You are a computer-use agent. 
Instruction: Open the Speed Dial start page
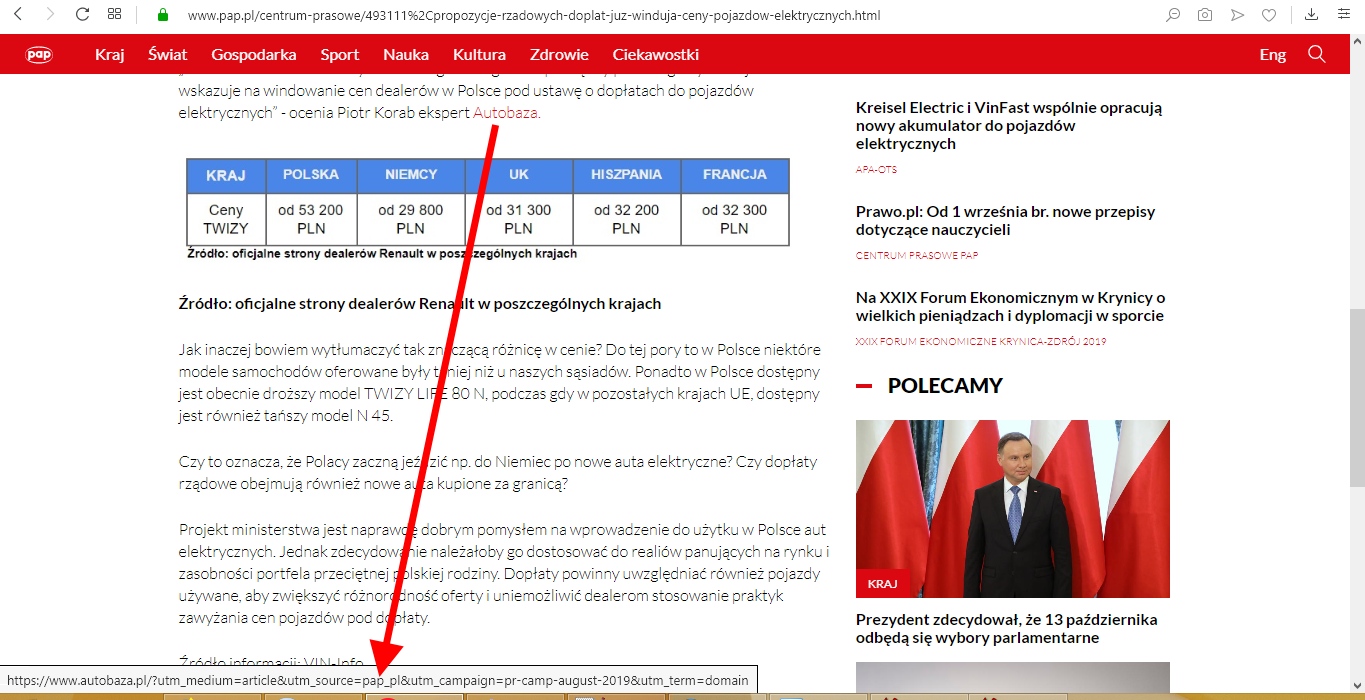115,15
